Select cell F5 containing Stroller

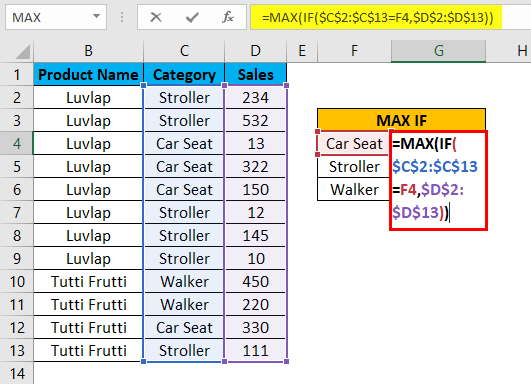click(354, 167)
